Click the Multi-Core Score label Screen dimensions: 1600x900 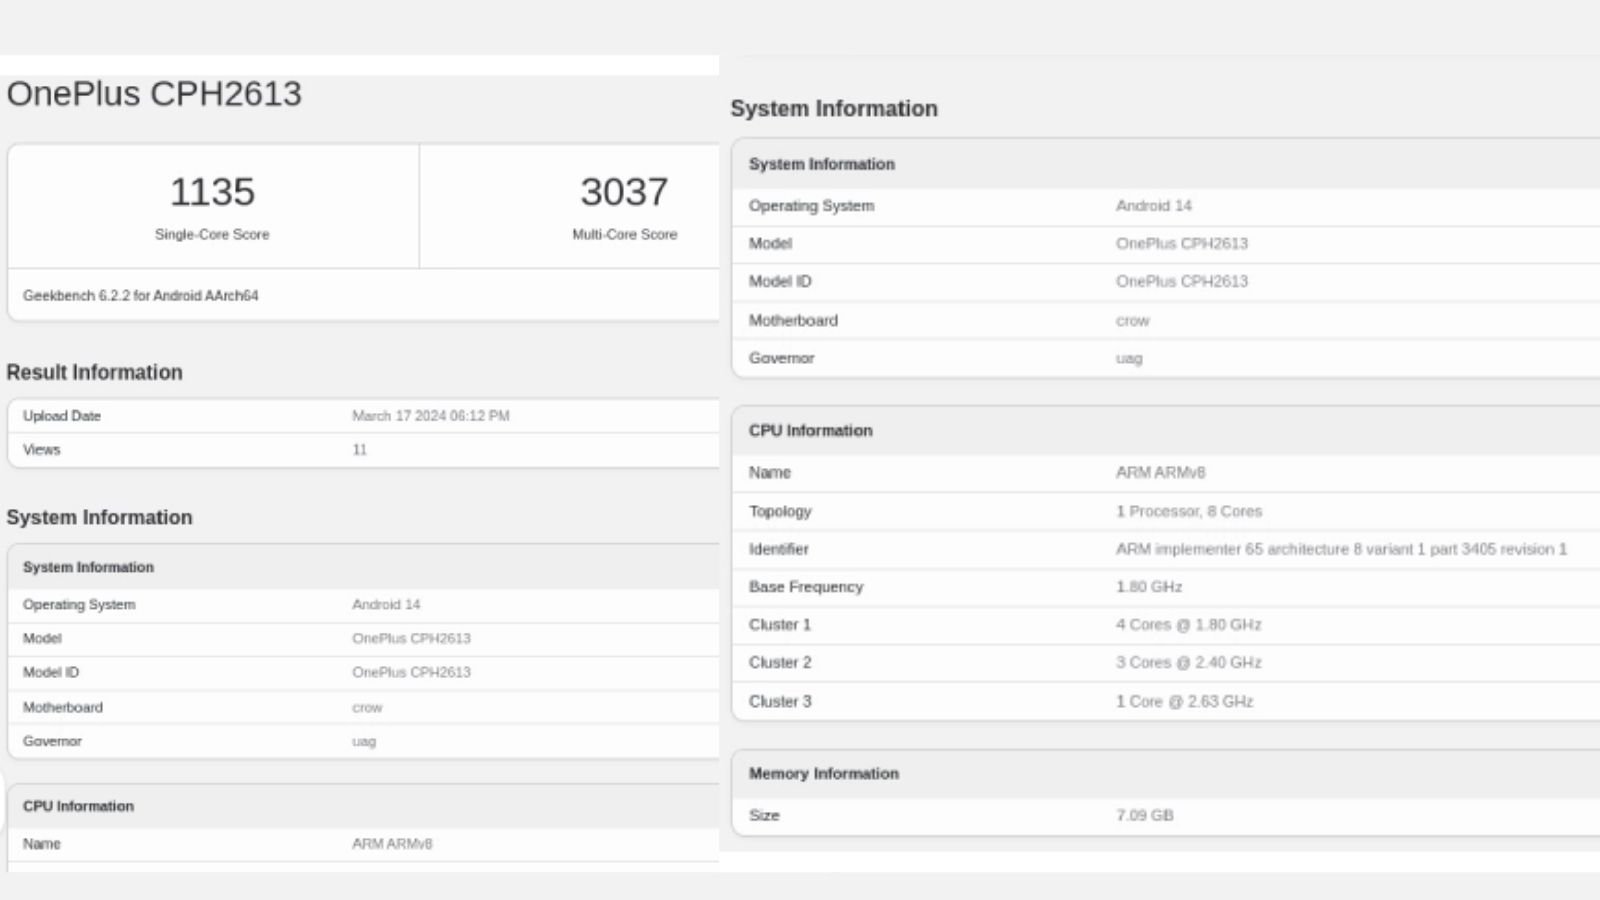[x=625, y=234]
